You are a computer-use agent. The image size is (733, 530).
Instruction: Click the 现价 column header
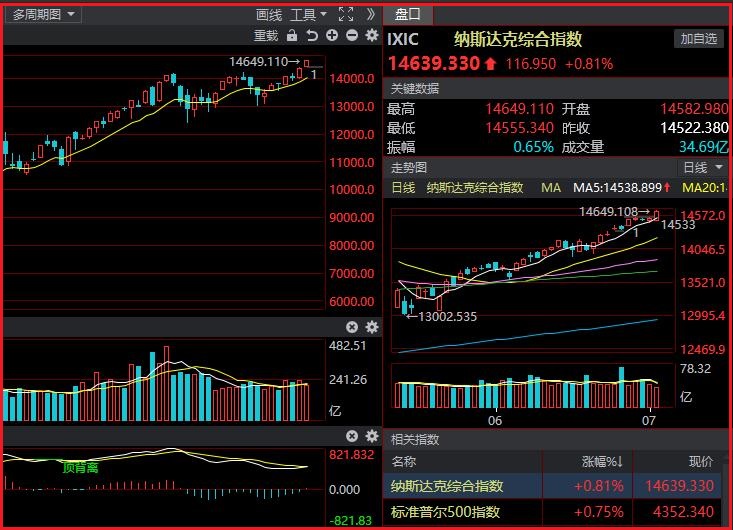tap(701, 462)
